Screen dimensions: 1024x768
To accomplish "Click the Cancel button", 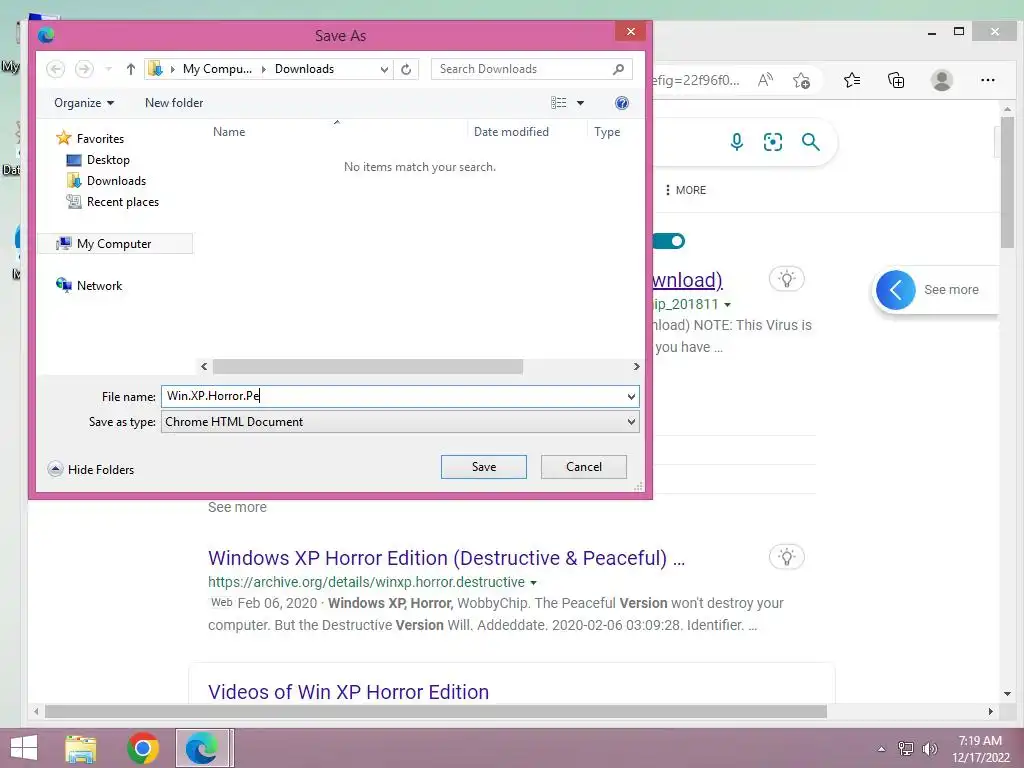I will [584, 467].
